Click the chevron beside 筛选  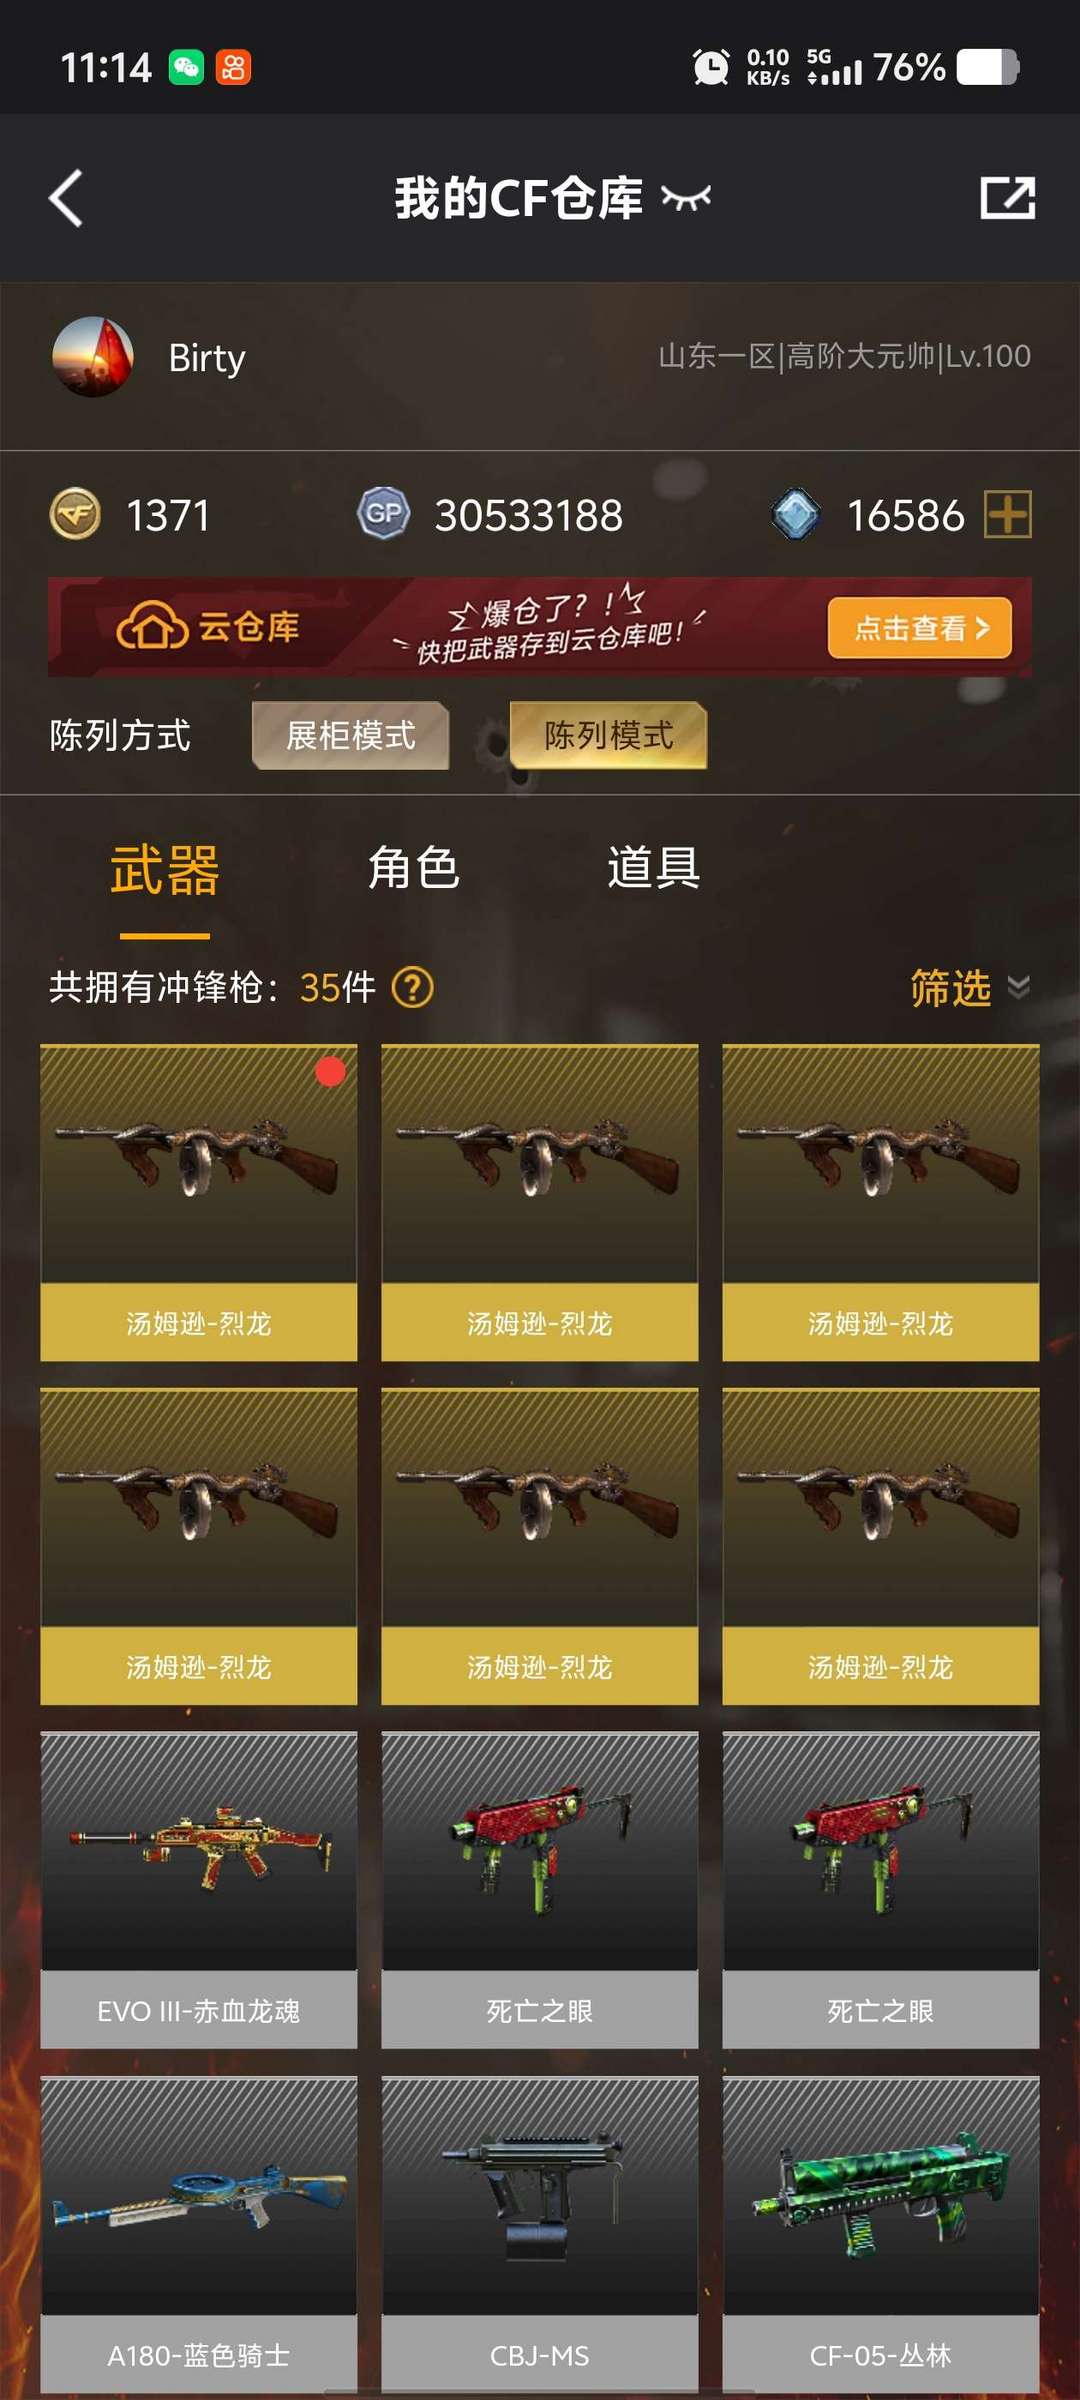tap(1018, 988)
